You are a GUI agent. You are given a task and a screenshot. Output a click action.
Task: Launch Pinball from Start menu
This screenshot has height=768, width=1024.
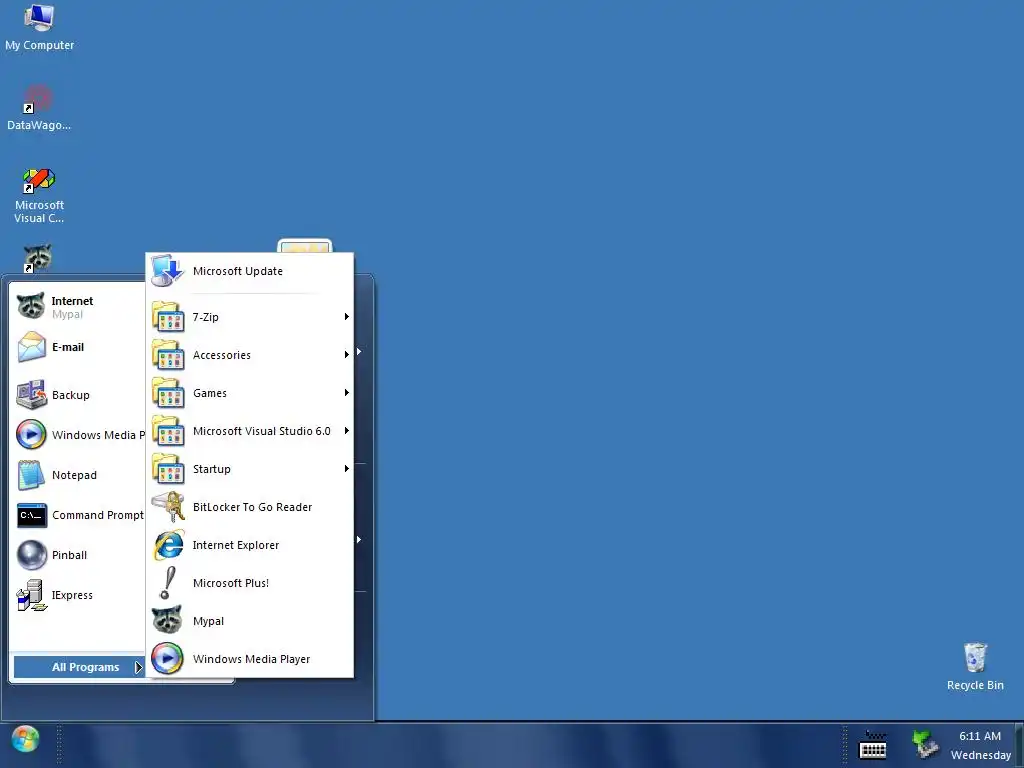tap(77, 555)
